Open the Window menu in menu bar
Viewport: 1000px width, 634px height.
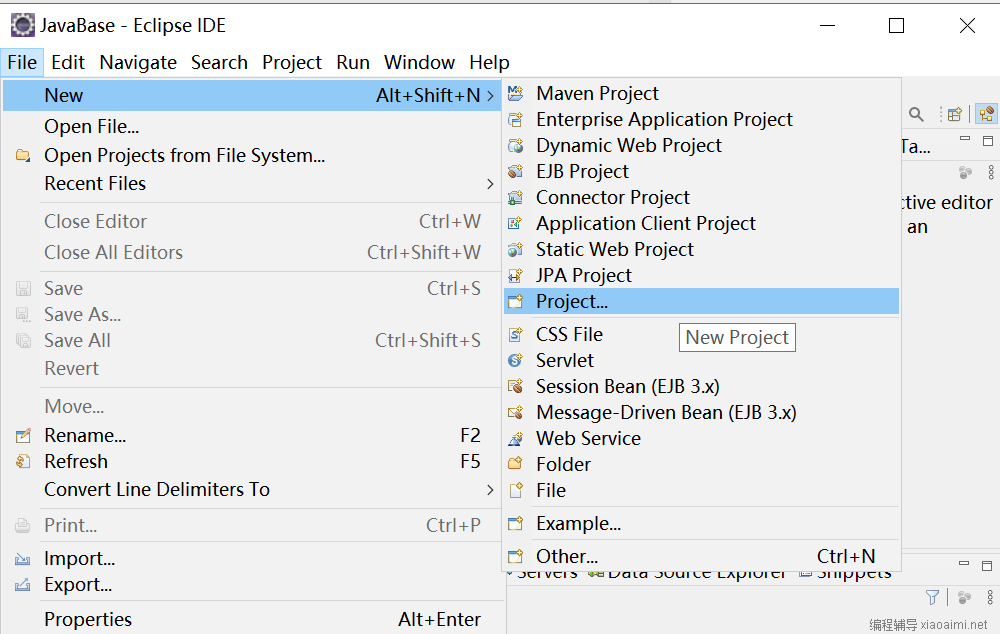419,62
